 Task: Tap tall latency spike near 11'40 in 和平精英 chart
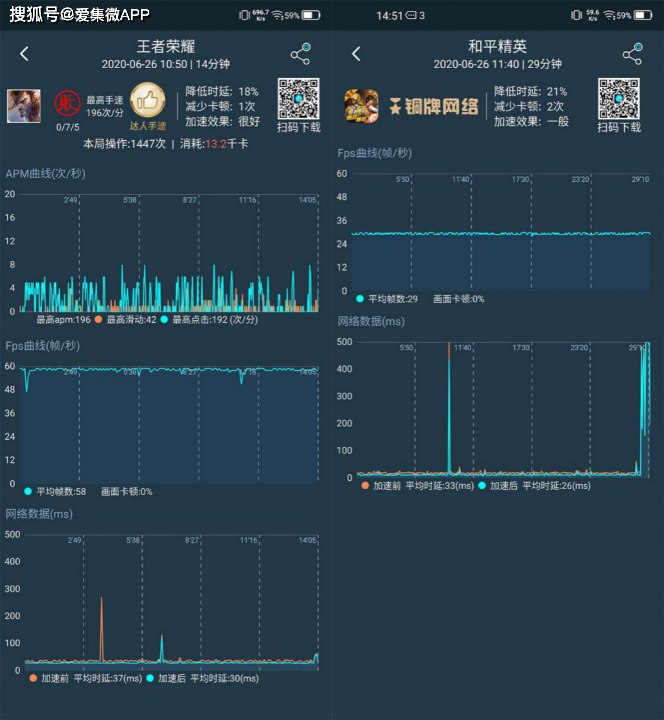click(x=449, y=408)
